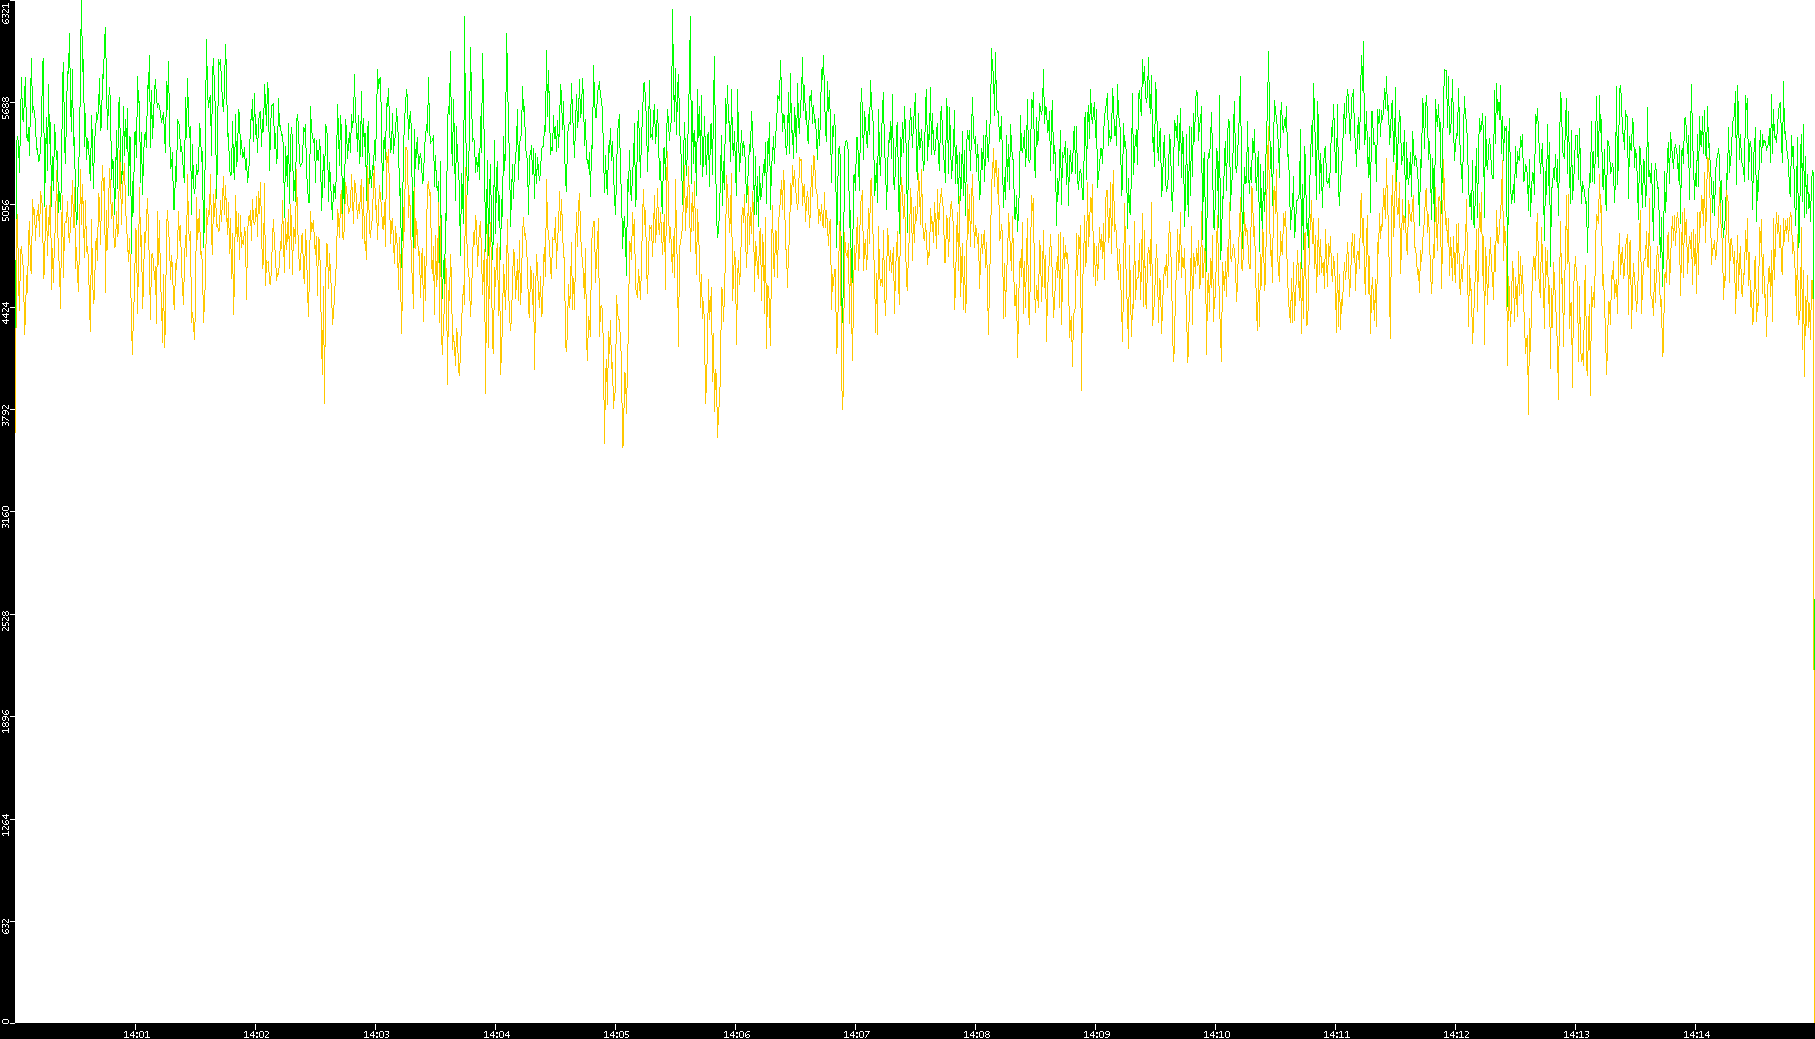Select the 14:09 time marker
Screen dimensions: 1815x1039
[1096, 1033]
